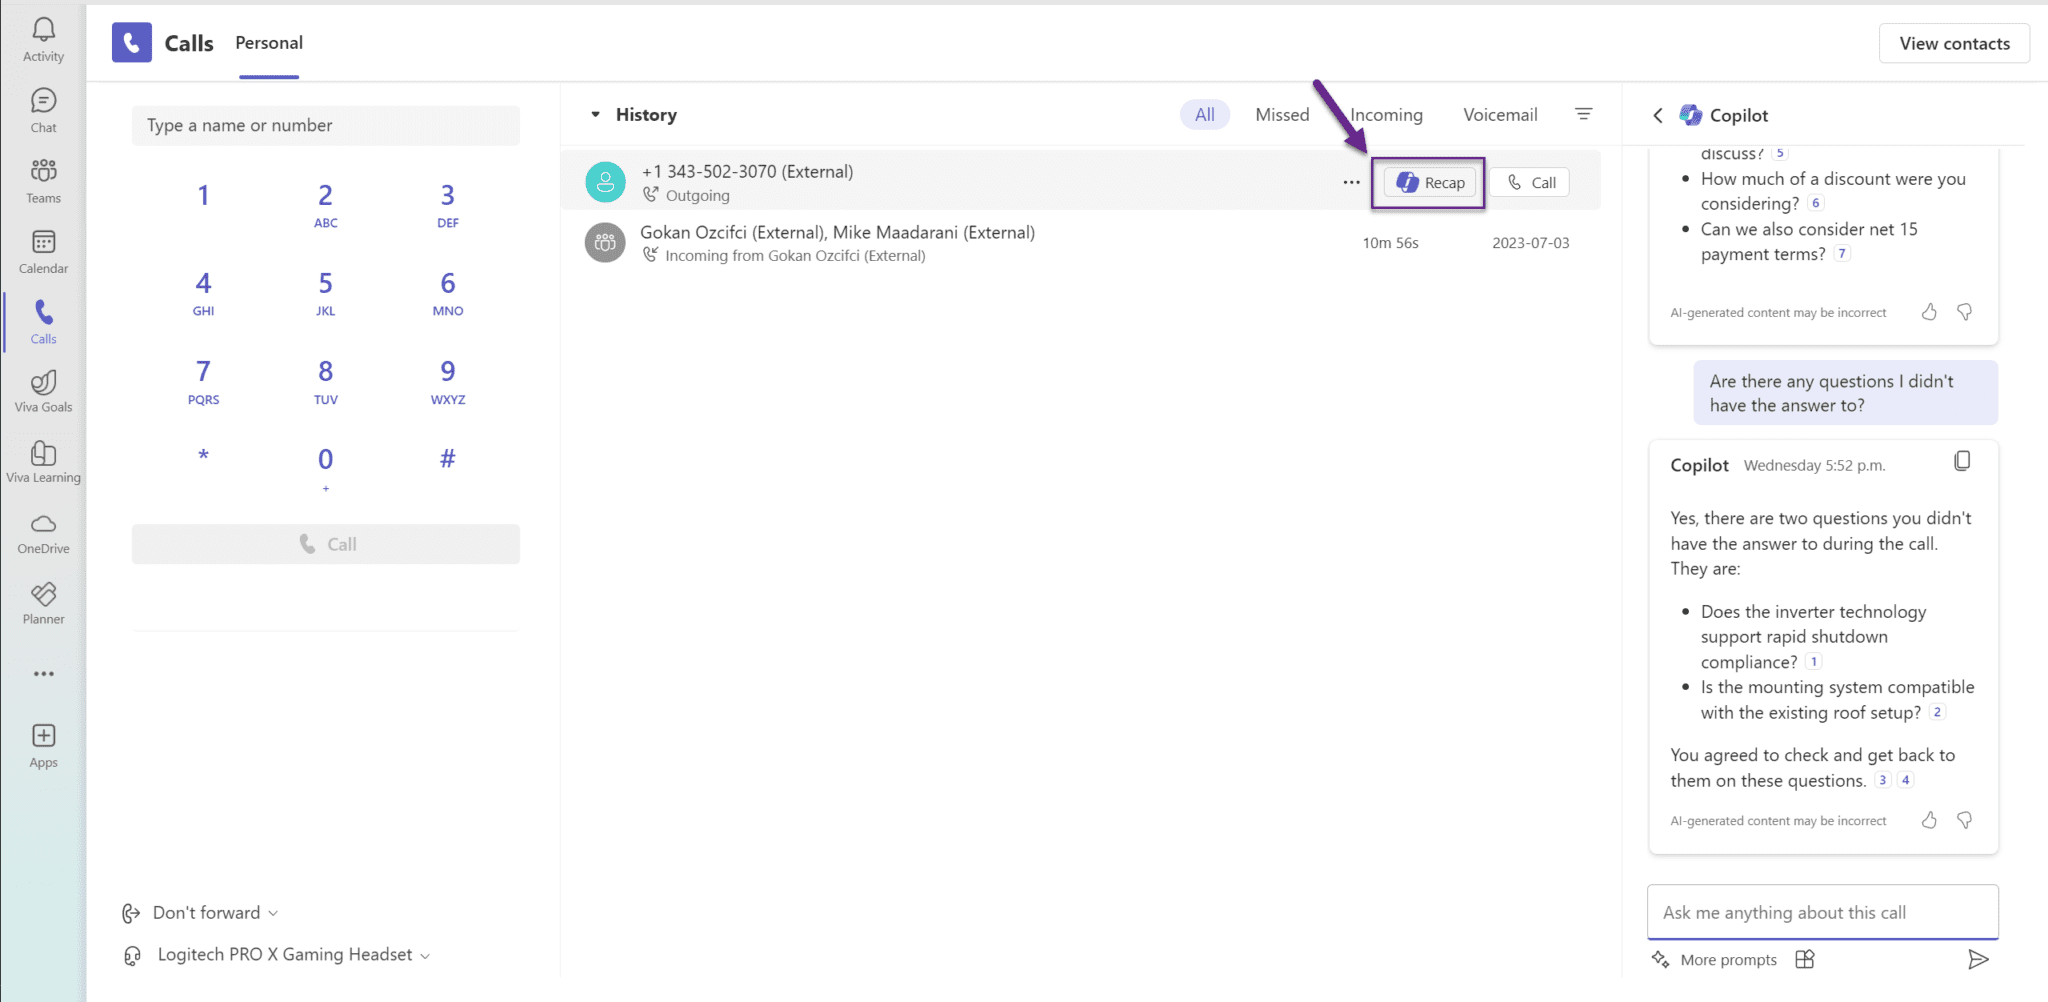The width and height of the screenshot is (2048, 1002).
Task: Copy the Copilot response
Action: [x=1963, y=461]
